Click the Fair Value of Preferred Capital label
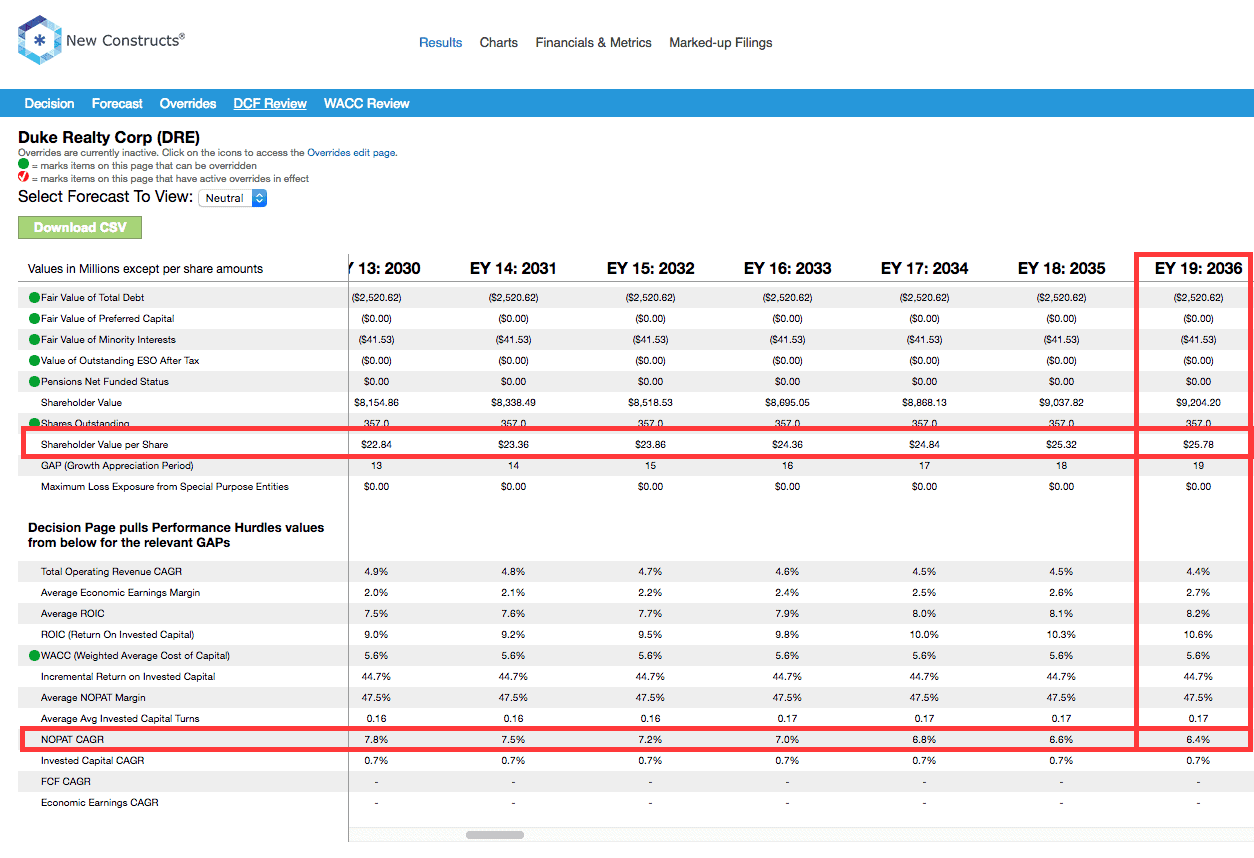The image size is (1254, 858). (108, 318)
